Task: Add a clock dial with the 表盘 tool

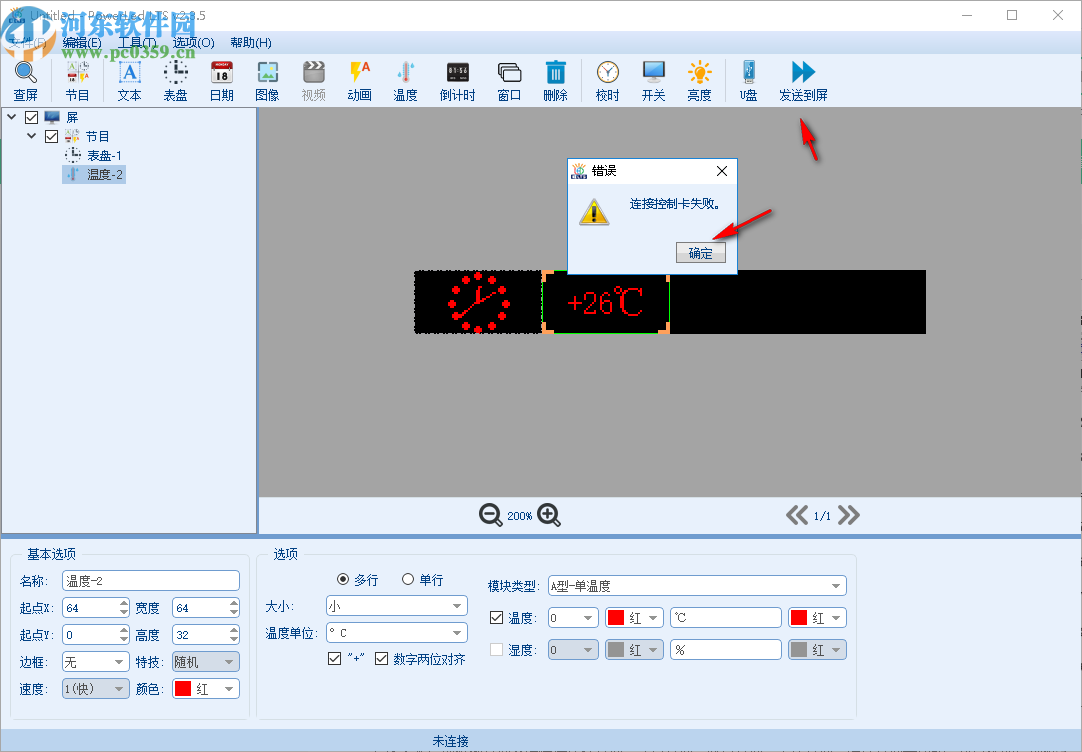Action: tap(174, 79)
